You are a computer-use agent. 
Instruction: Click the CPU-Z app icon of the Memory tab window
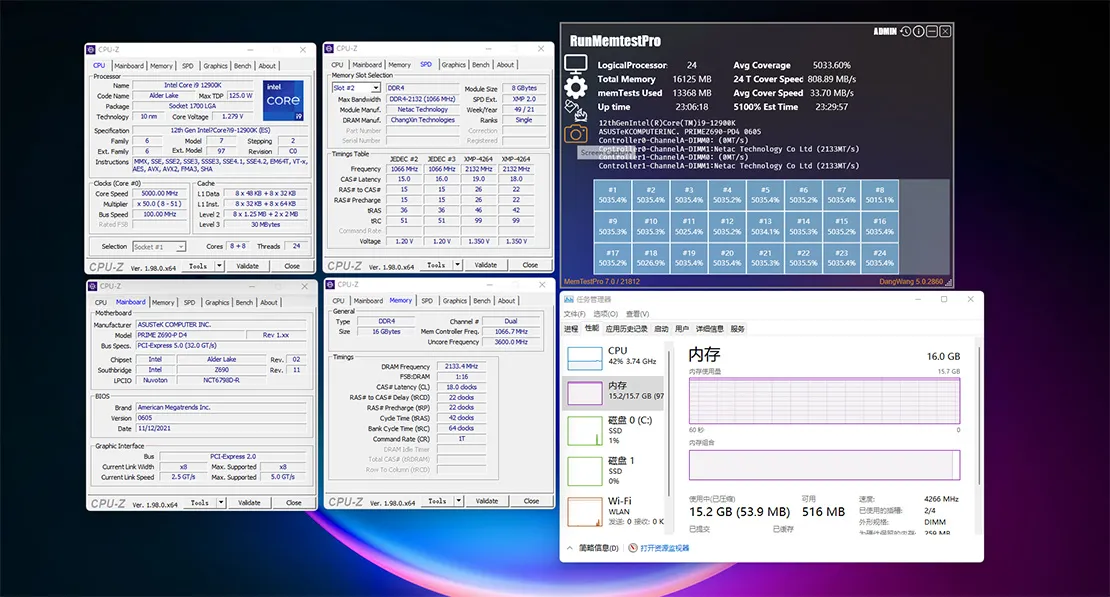click(x=330, y=284)
